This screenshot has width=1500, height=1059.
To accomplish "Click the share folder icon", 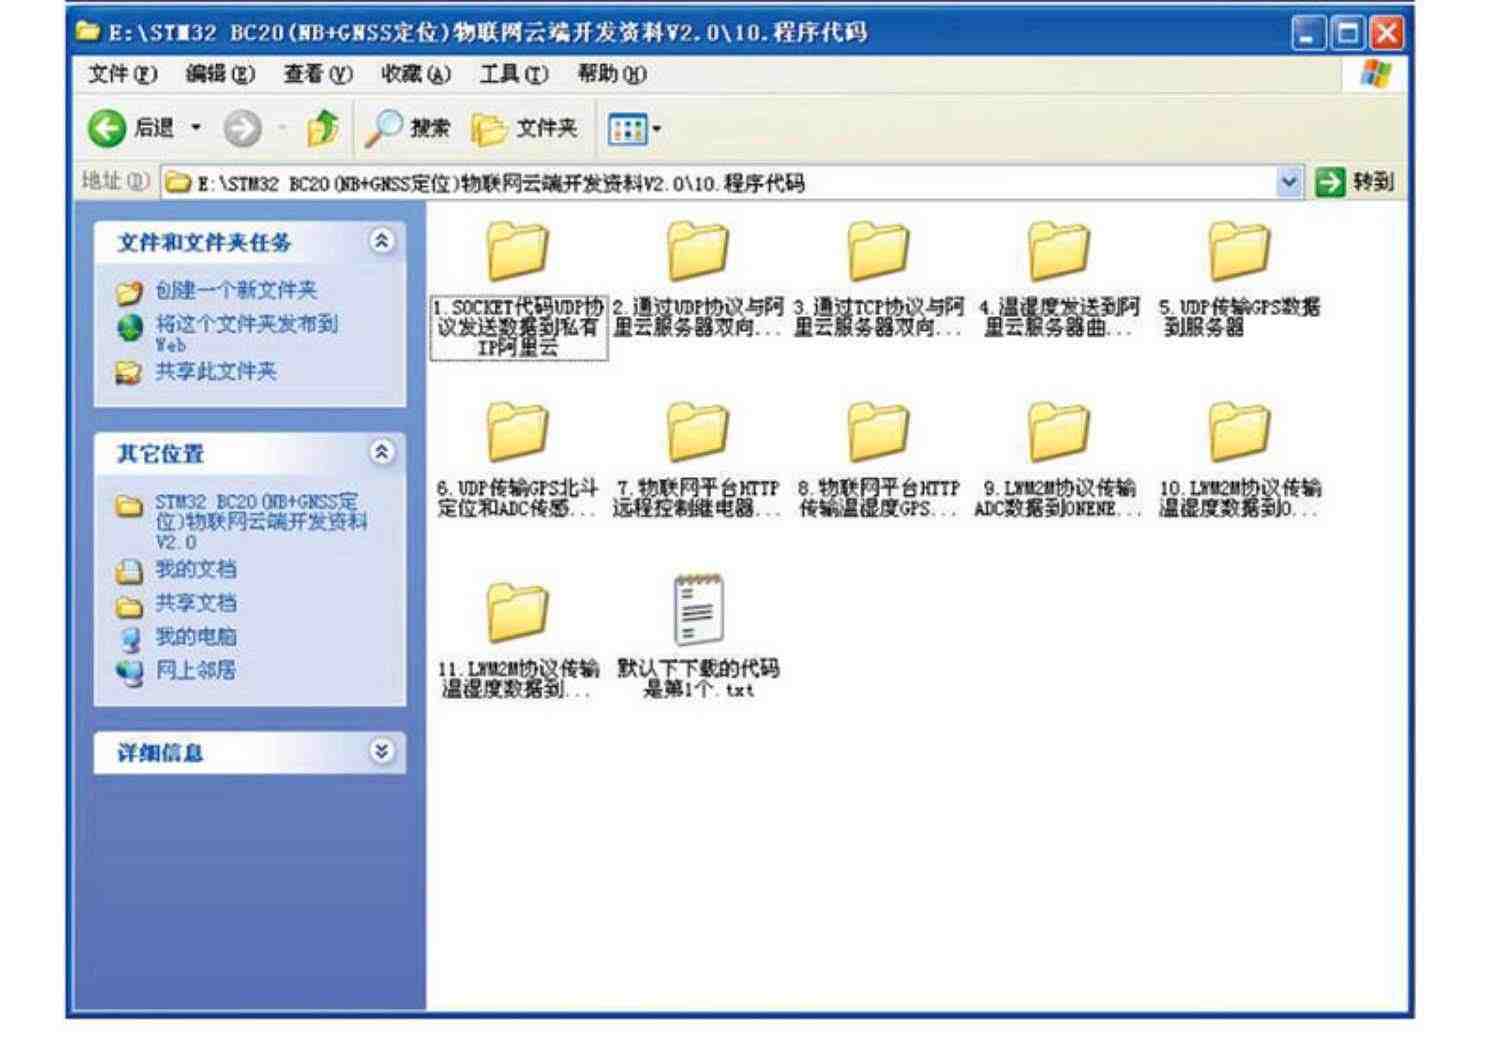I will tap(129, 372).
